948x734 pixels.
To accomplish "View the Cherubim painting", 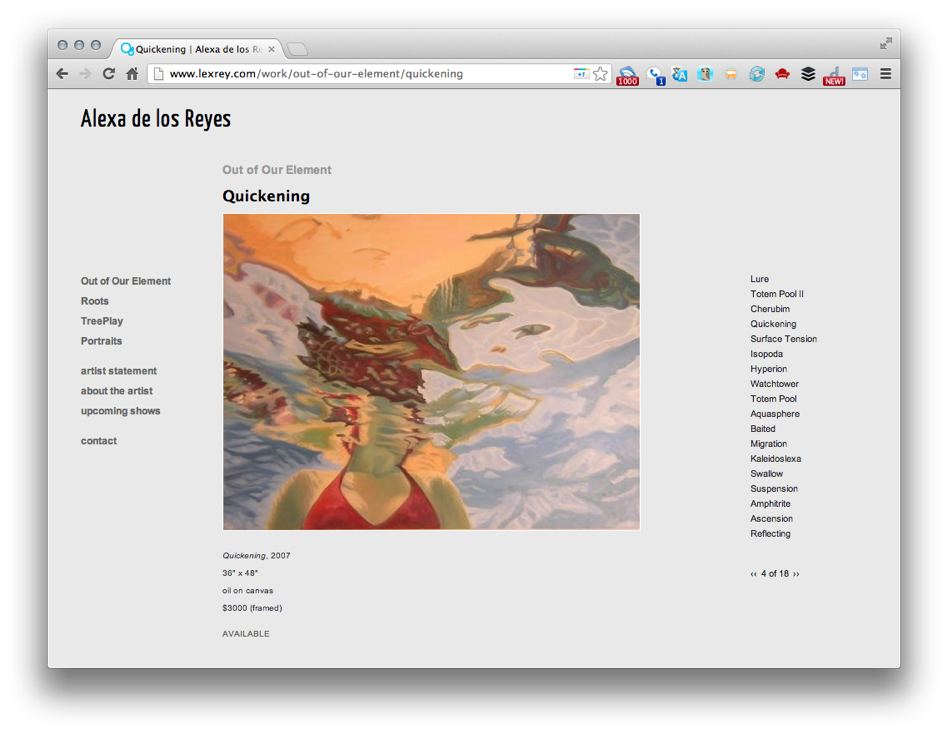I will 770,309.
